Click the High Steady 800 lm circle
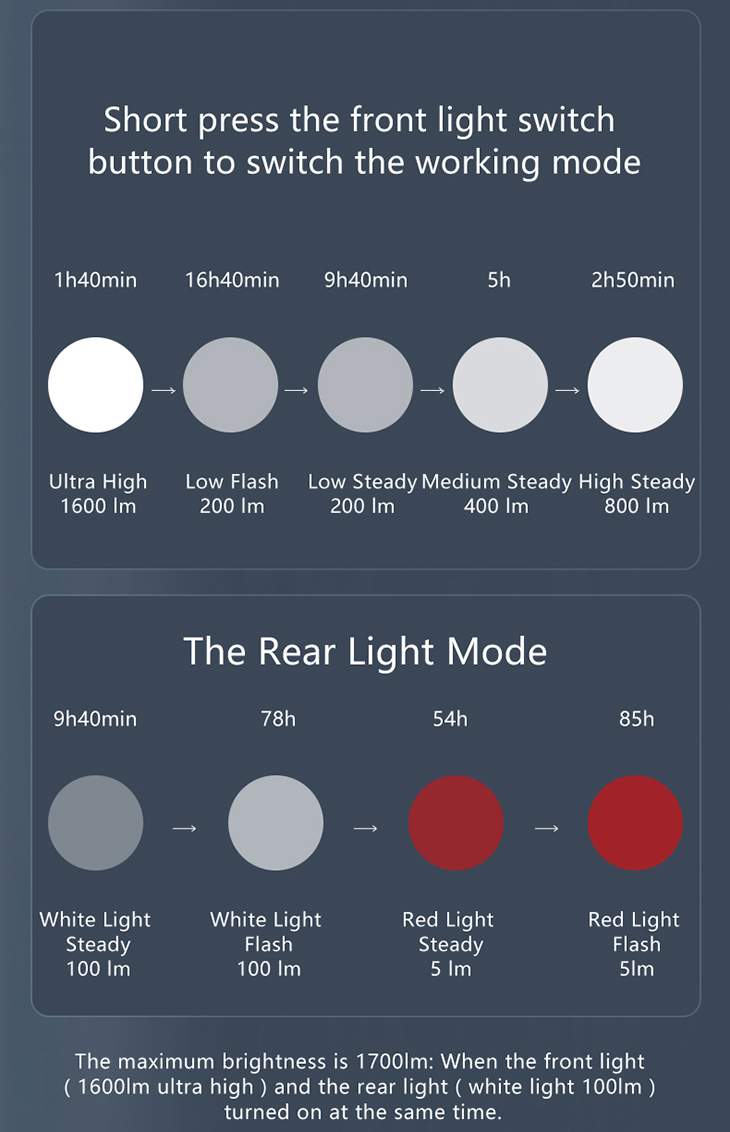Viewport: 730px width, 1132px height. [x=635, y=385]
